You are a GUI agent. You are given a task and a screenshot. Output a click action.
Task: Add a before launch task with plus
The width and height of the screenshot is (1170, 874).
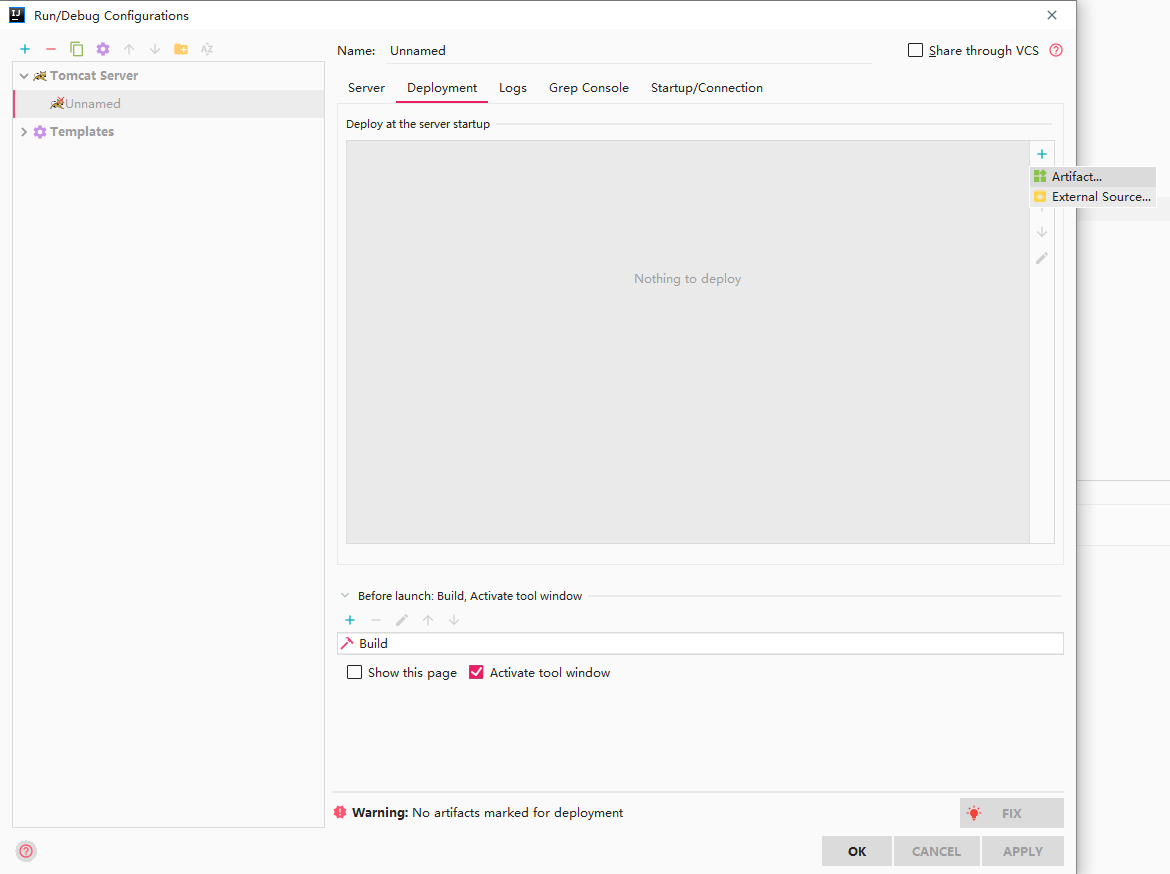pos(350,619)
